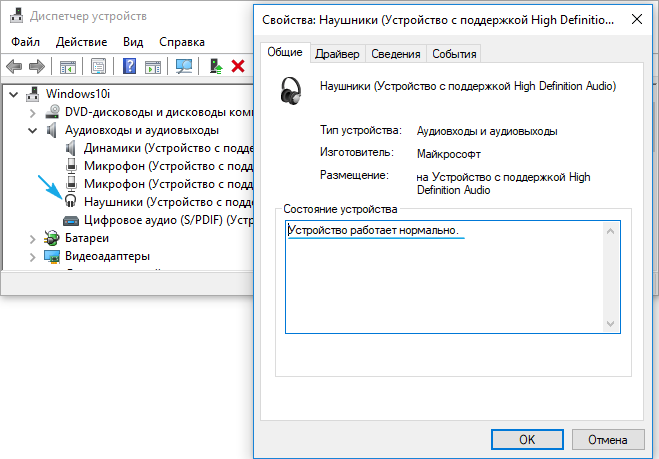Click the blue Help question mark icon

[130, 66]
